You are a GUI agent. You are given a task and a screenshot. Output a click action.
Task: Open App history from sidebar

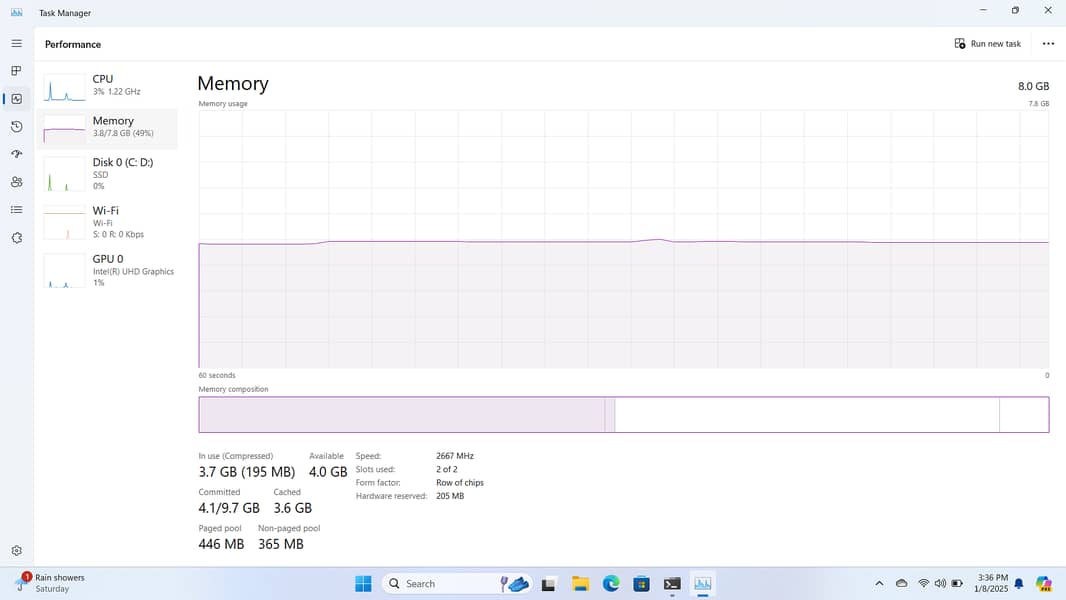tap(16, 127)
